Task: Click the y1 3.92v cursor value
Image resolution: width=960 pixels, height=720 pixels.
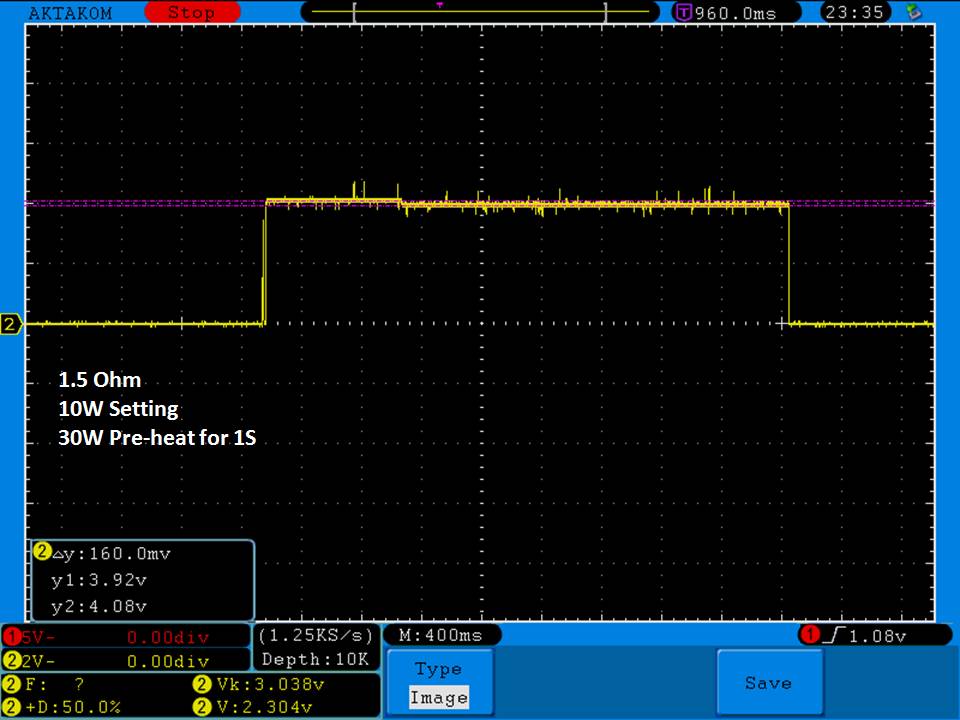Action: pyautogui.click(x=98, y=579)
